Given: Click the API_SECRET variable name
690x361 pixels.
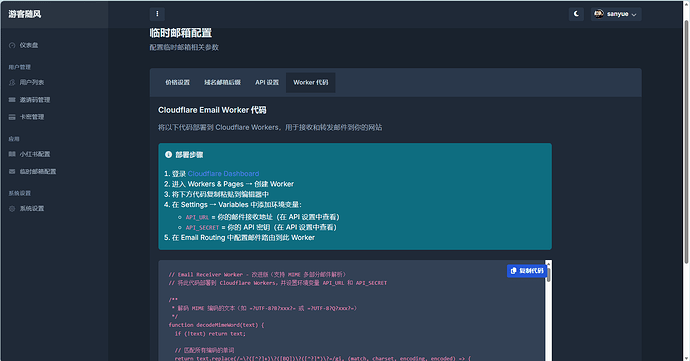Looking at the screenshot, I should [202, 228].
